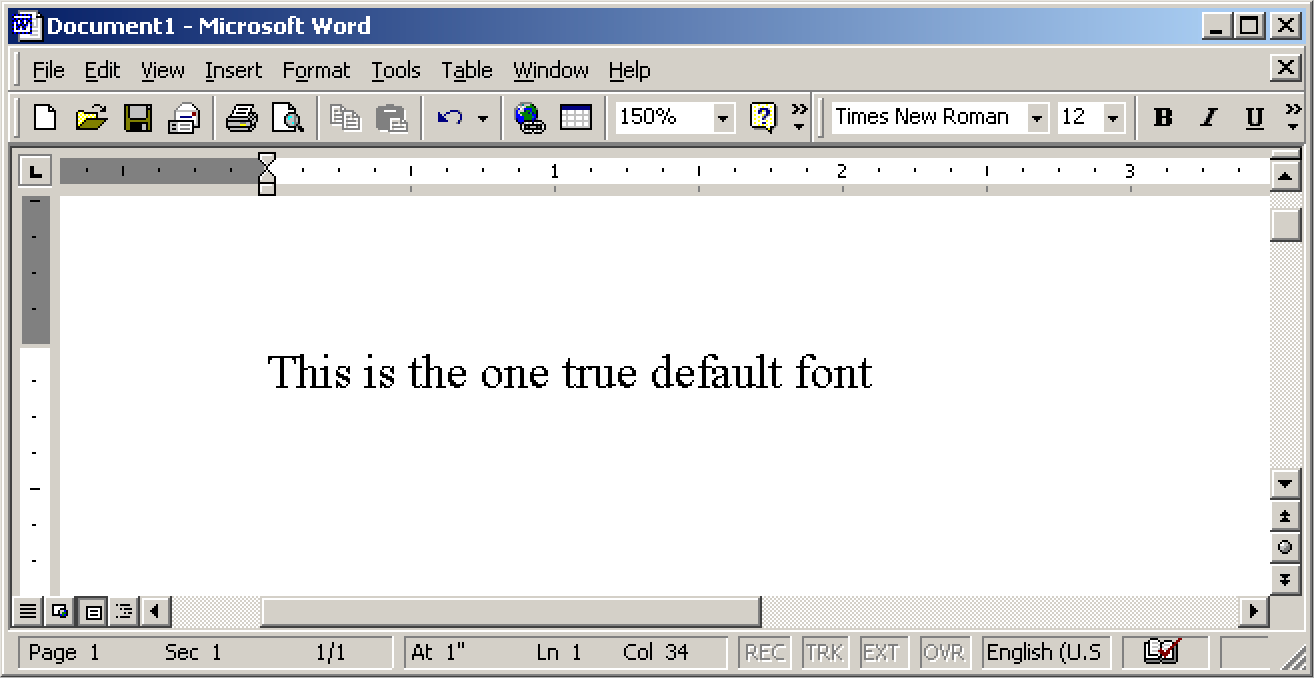
Task: Expand Formatting toolbar more buttons chevron
Action: click(x=1293, y=117)
